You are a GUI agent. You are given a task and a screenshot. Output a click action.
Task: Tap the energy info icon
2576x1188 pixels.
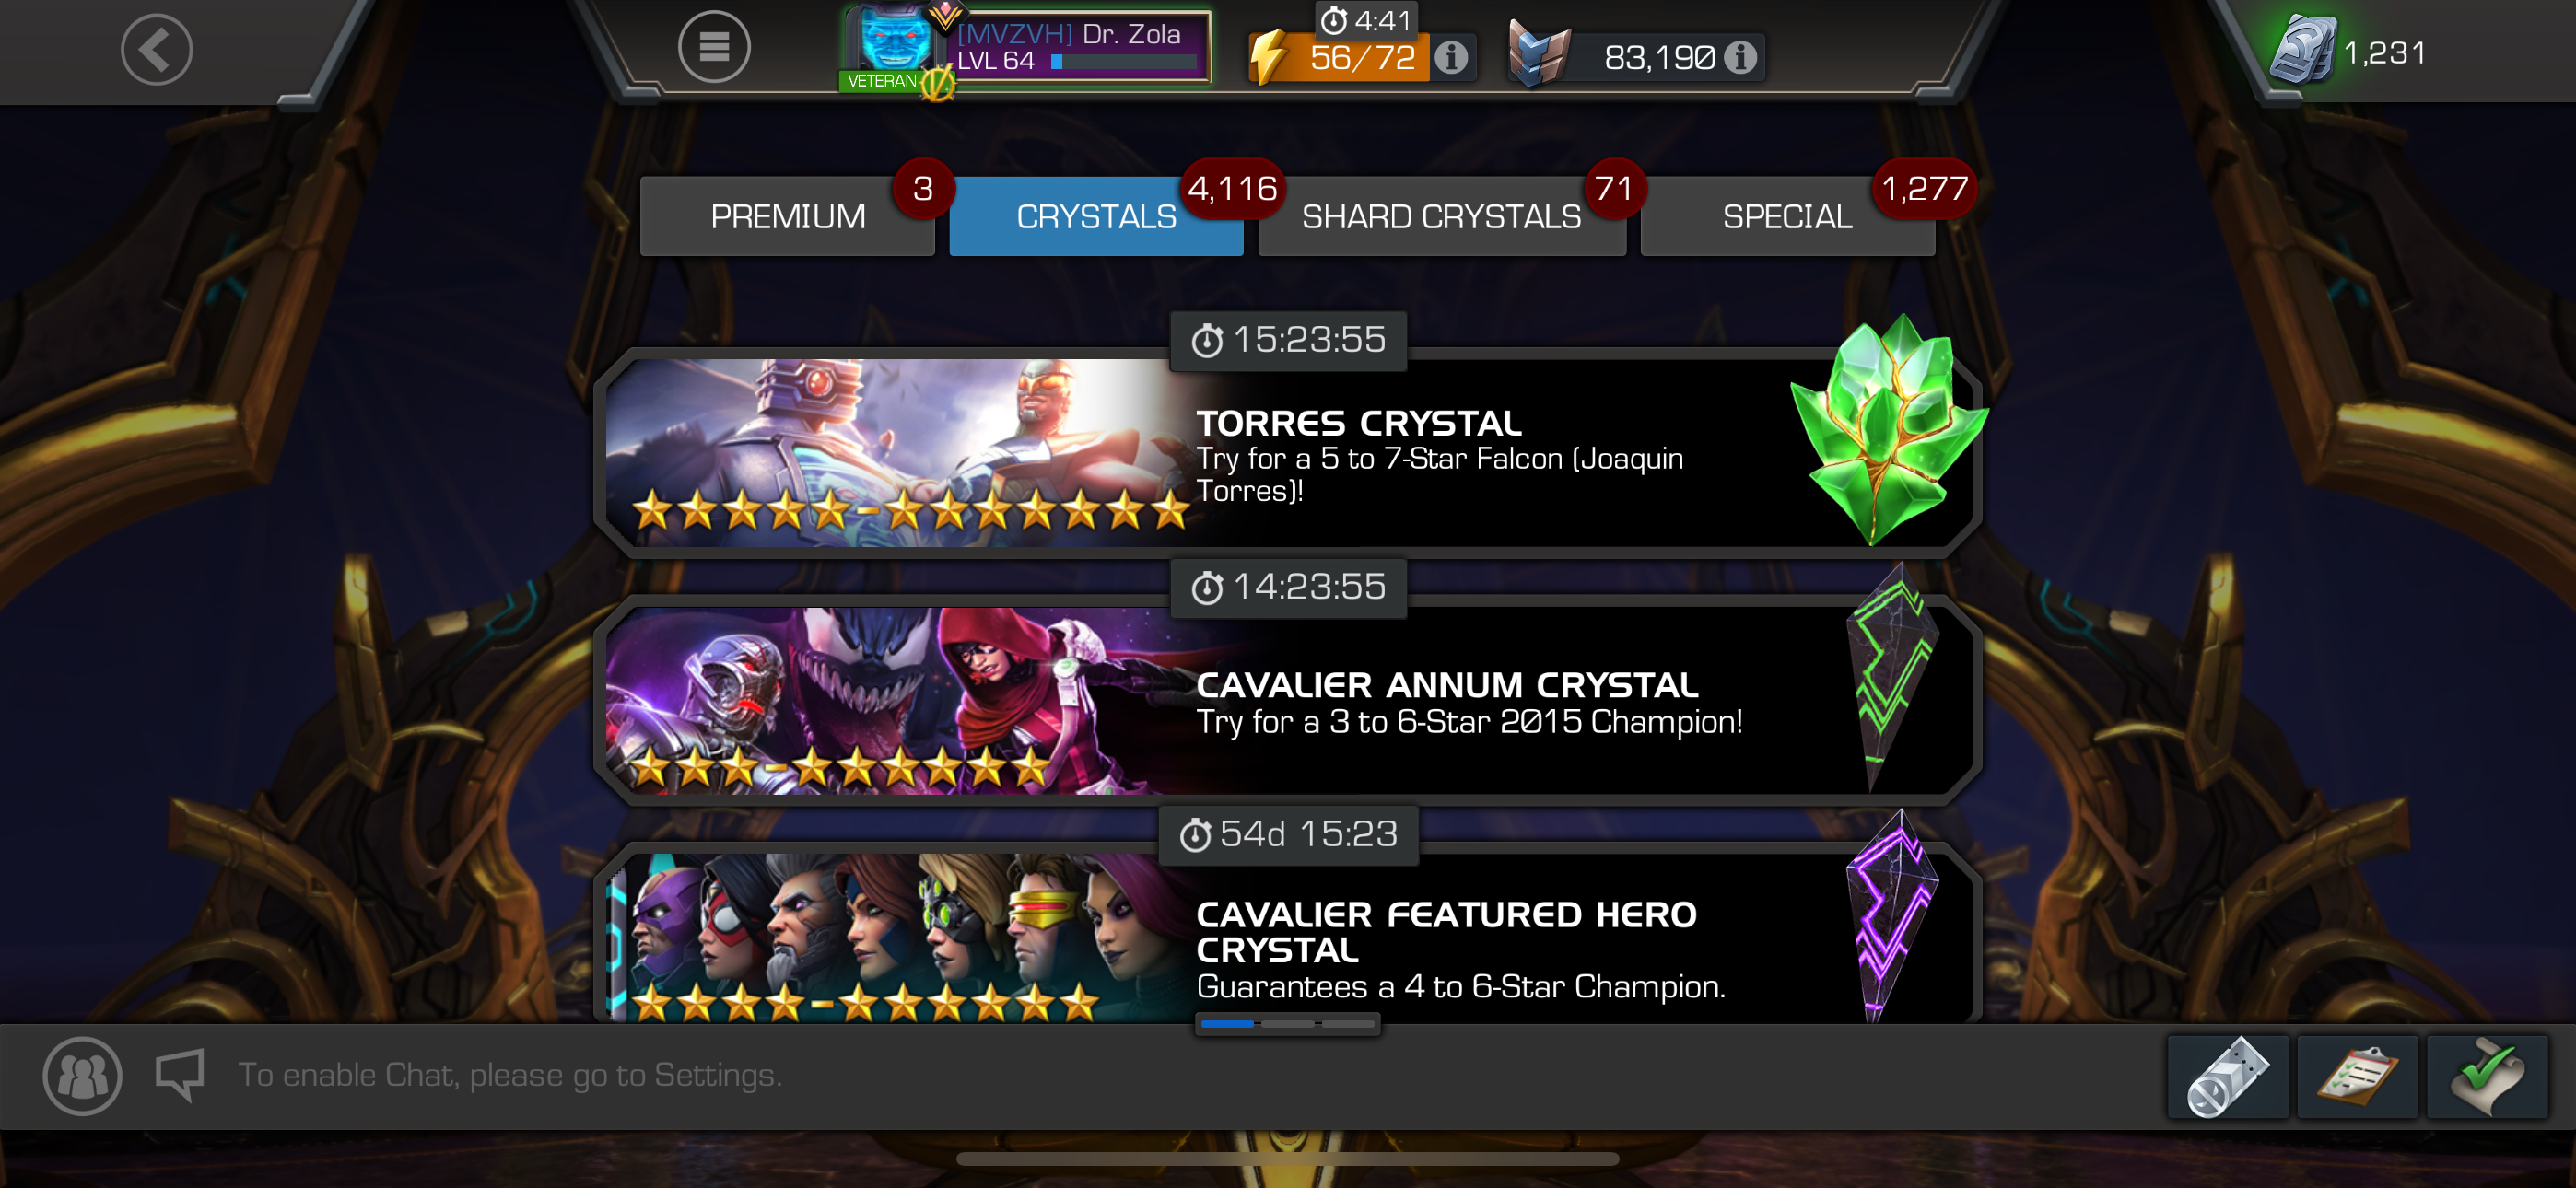[1451, 58]
